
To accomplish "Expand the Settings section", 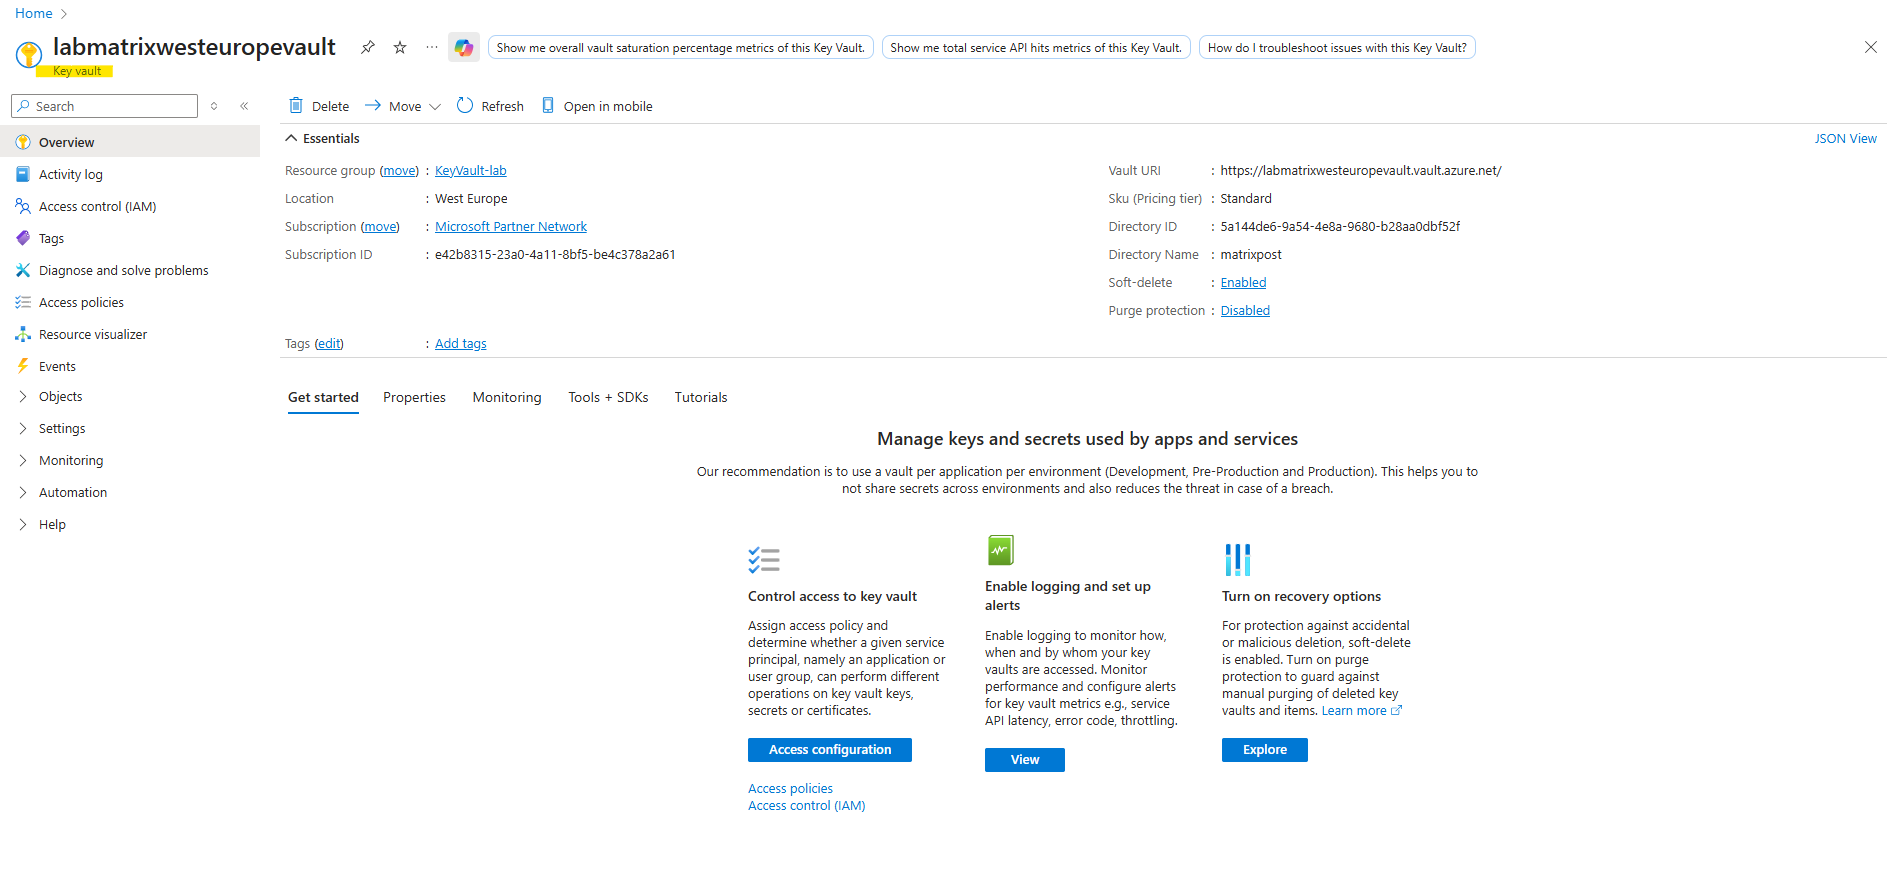I will pyautogui.click(x=23, y=428).
